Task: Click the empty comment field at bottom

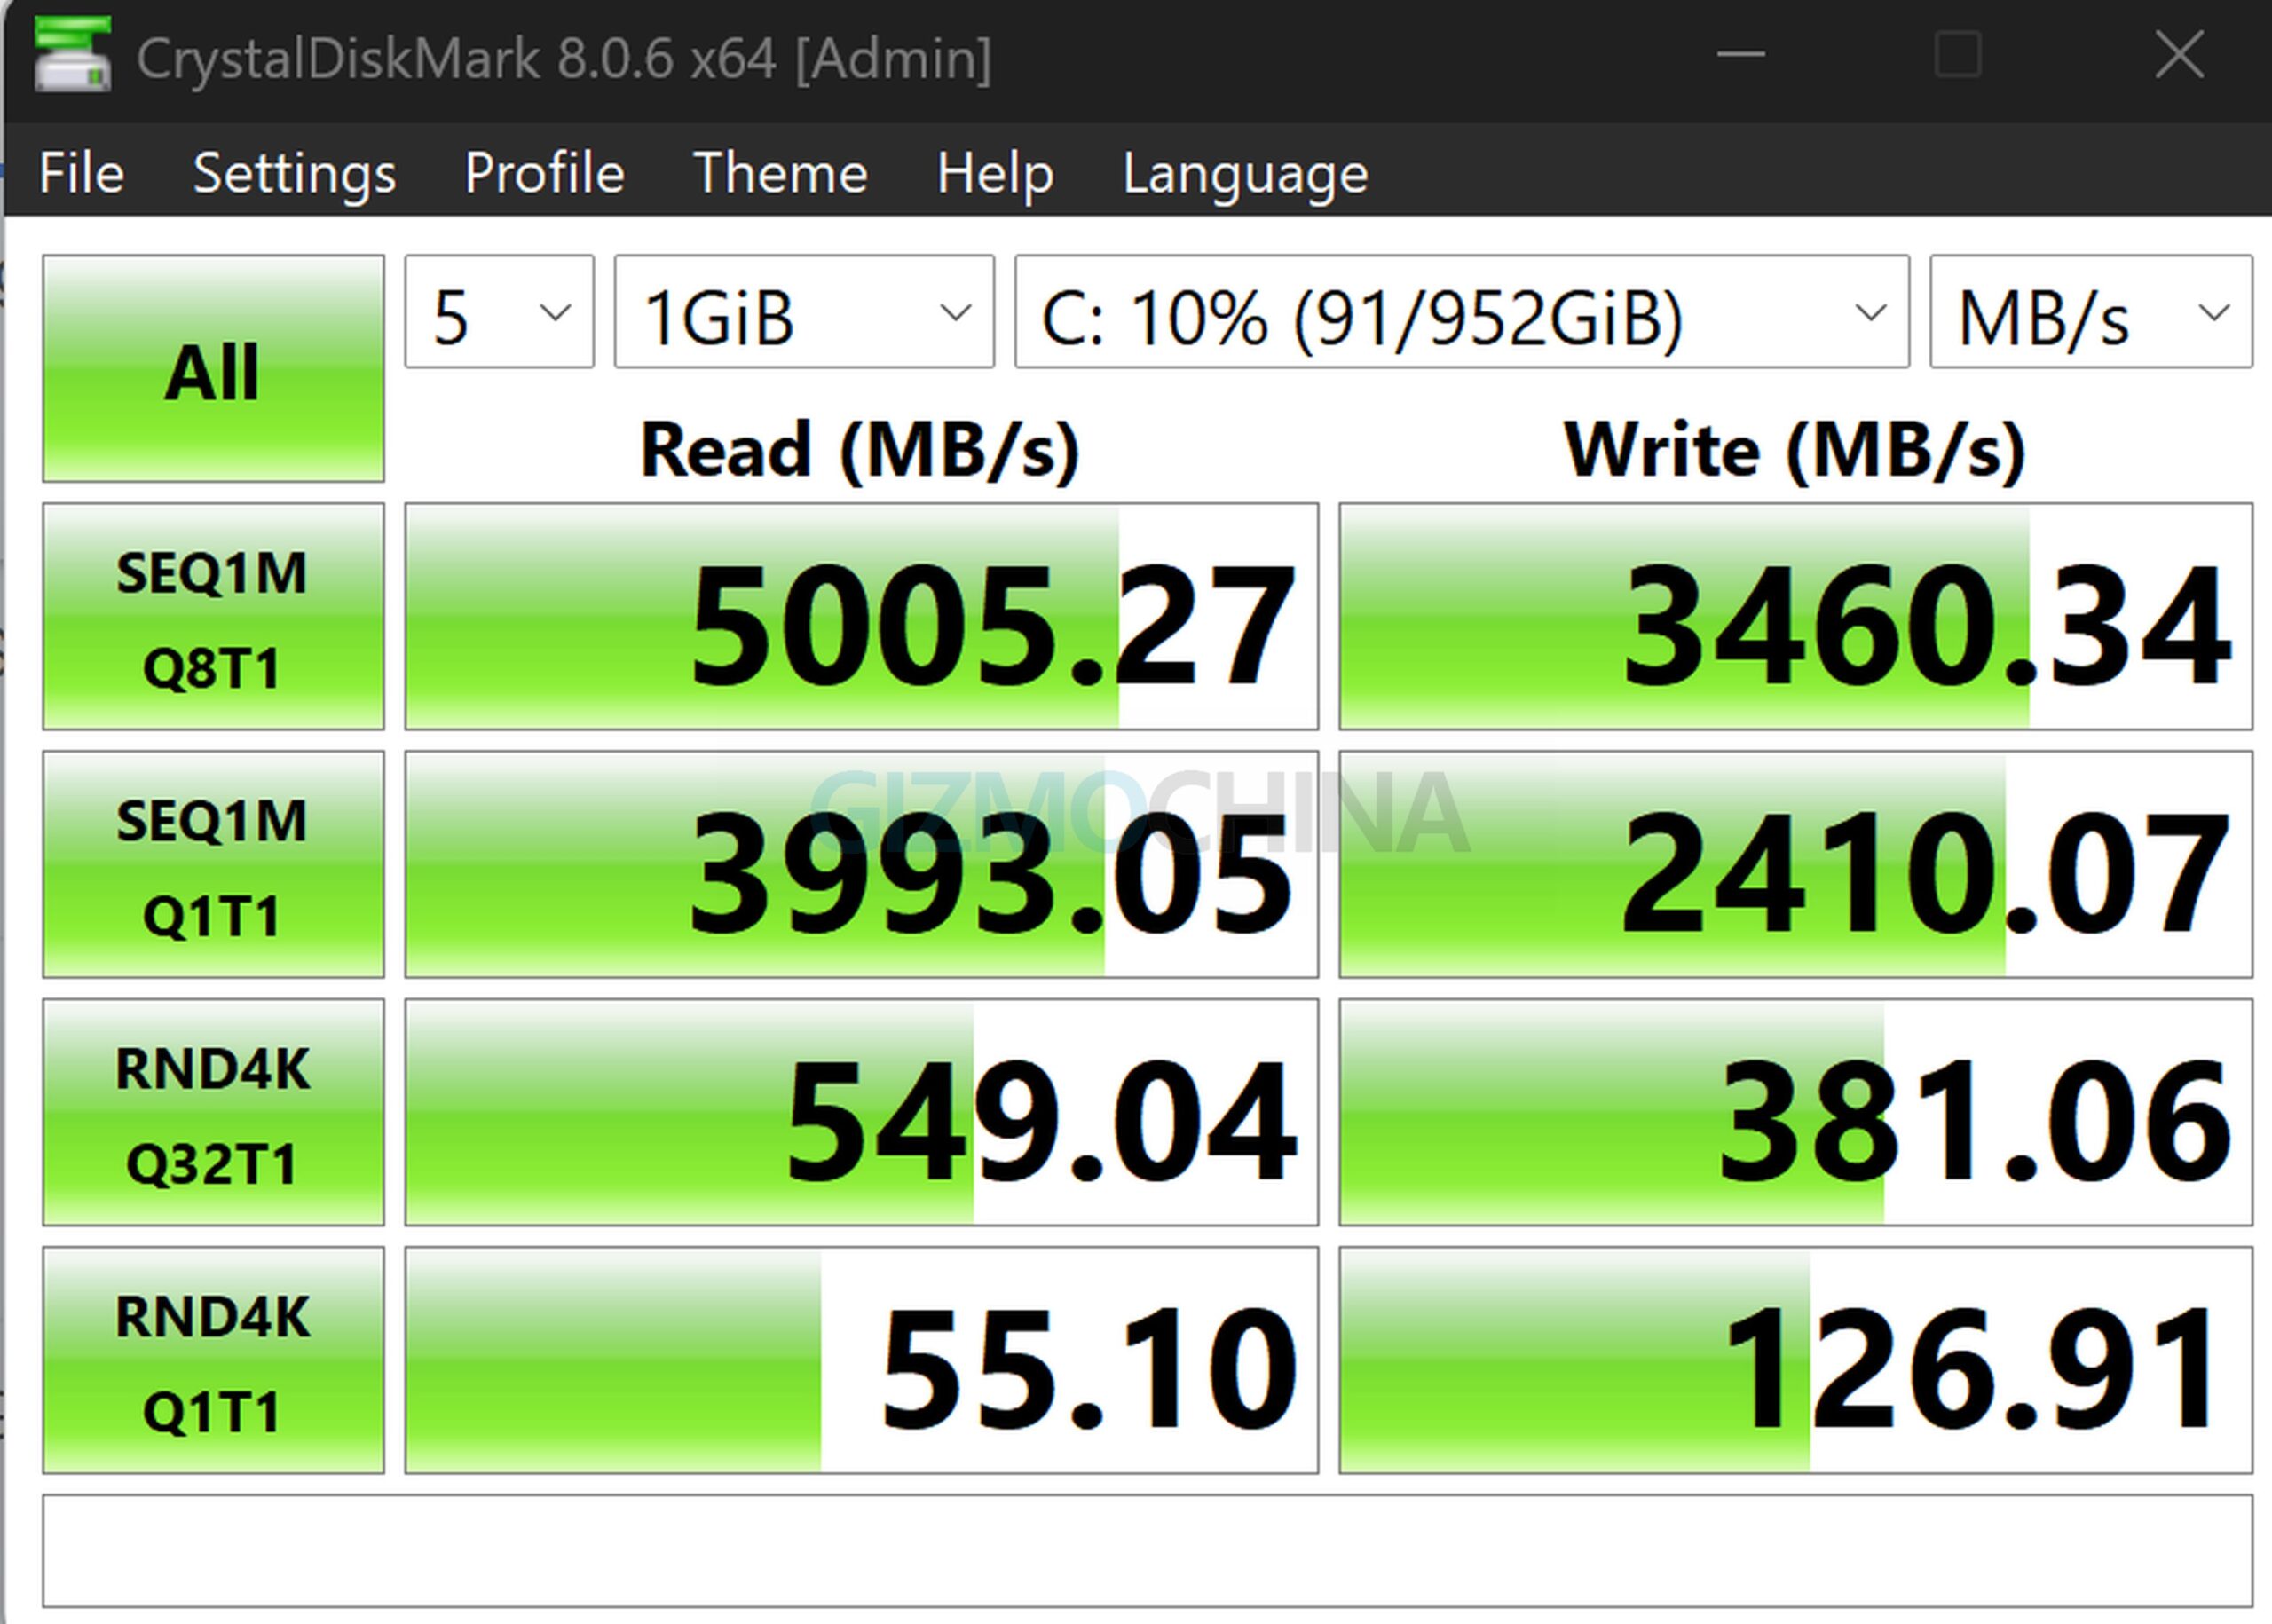Action: (1147, 1550)
